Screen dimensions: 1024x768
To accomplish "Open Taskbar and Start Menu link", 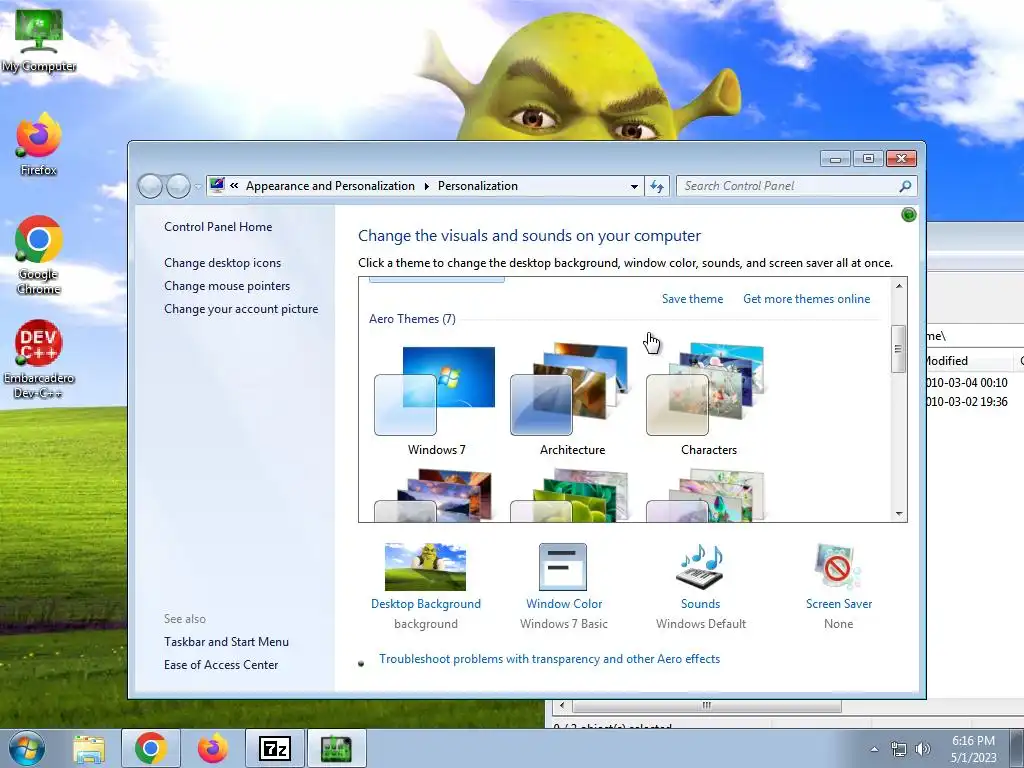I will click(x=227, y=642).
